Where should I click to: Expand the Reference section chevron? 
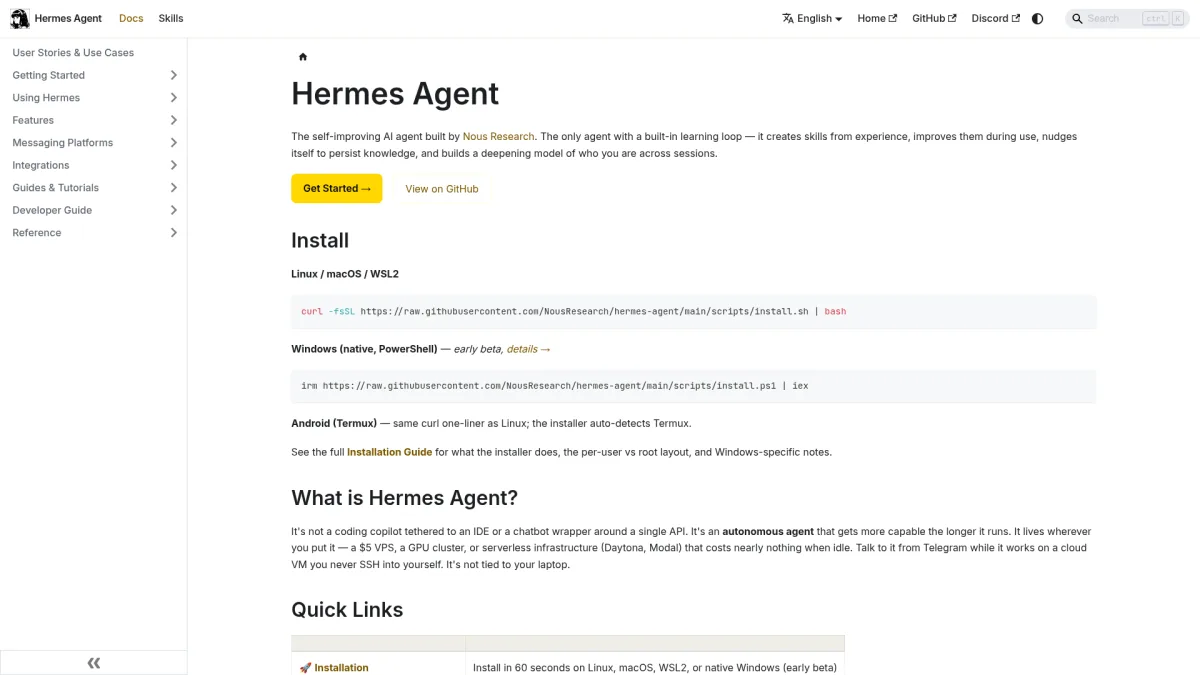coord(174,233)
